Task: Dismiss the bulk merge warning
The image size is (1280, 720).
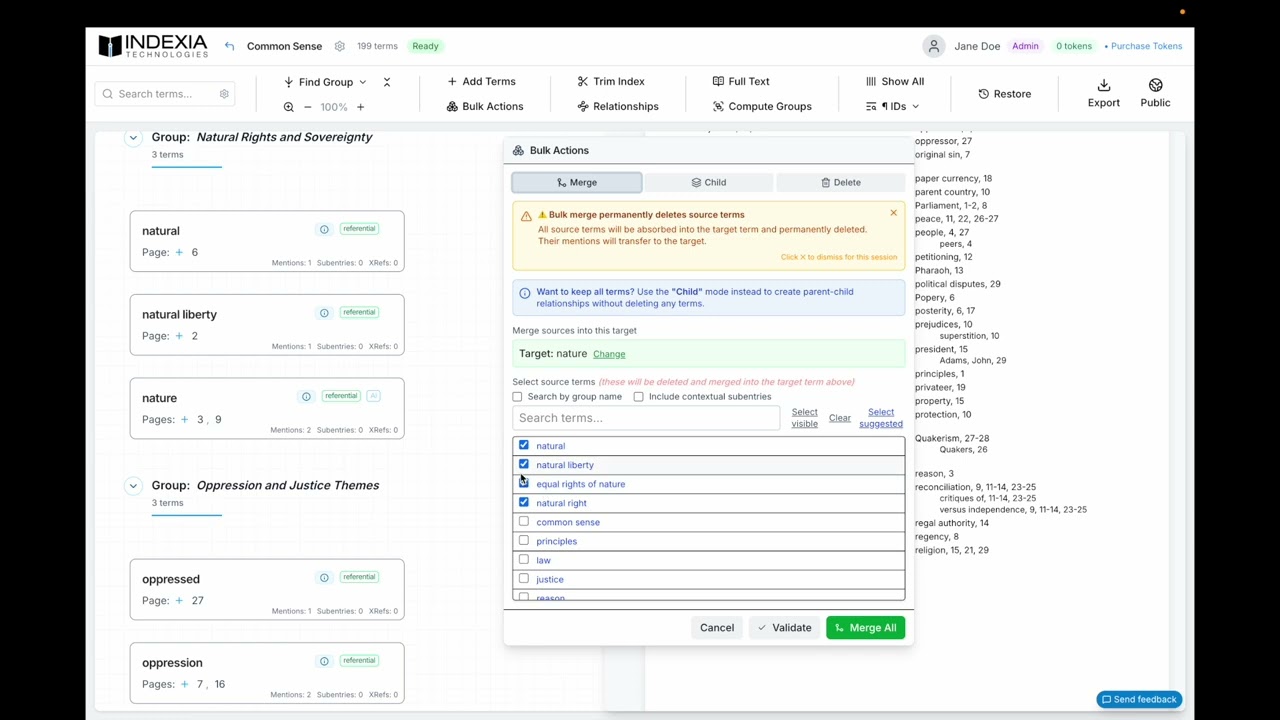Action: tap(893, 213)
